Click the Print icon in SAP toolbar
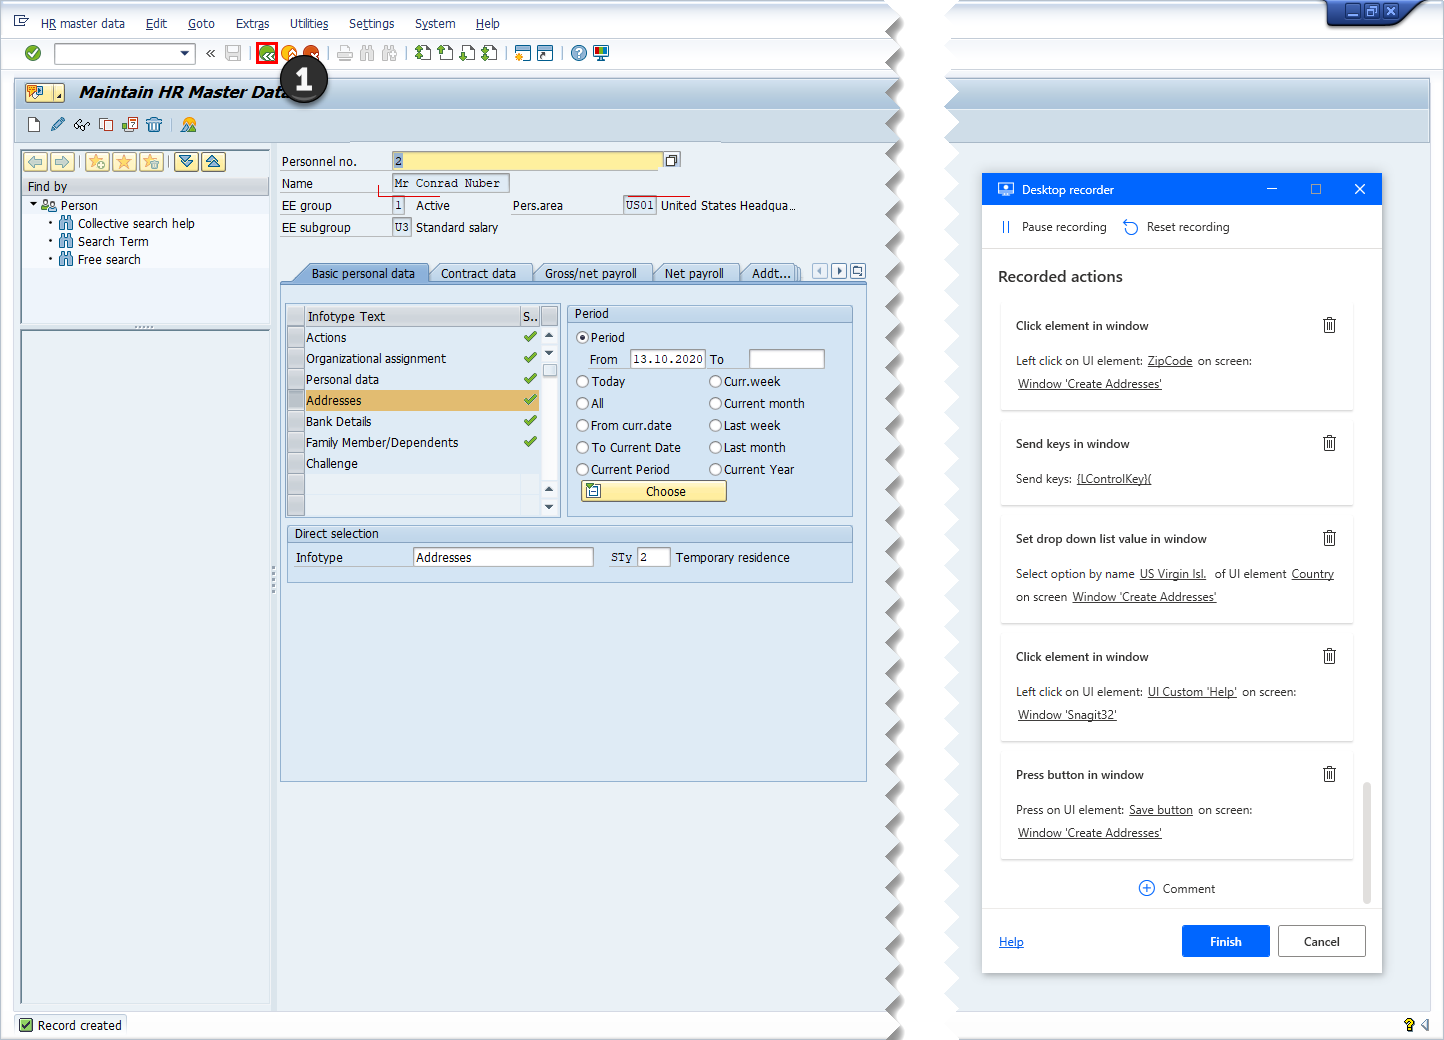This screenshot has height=1040, width=1444. [x=345, y=53]
